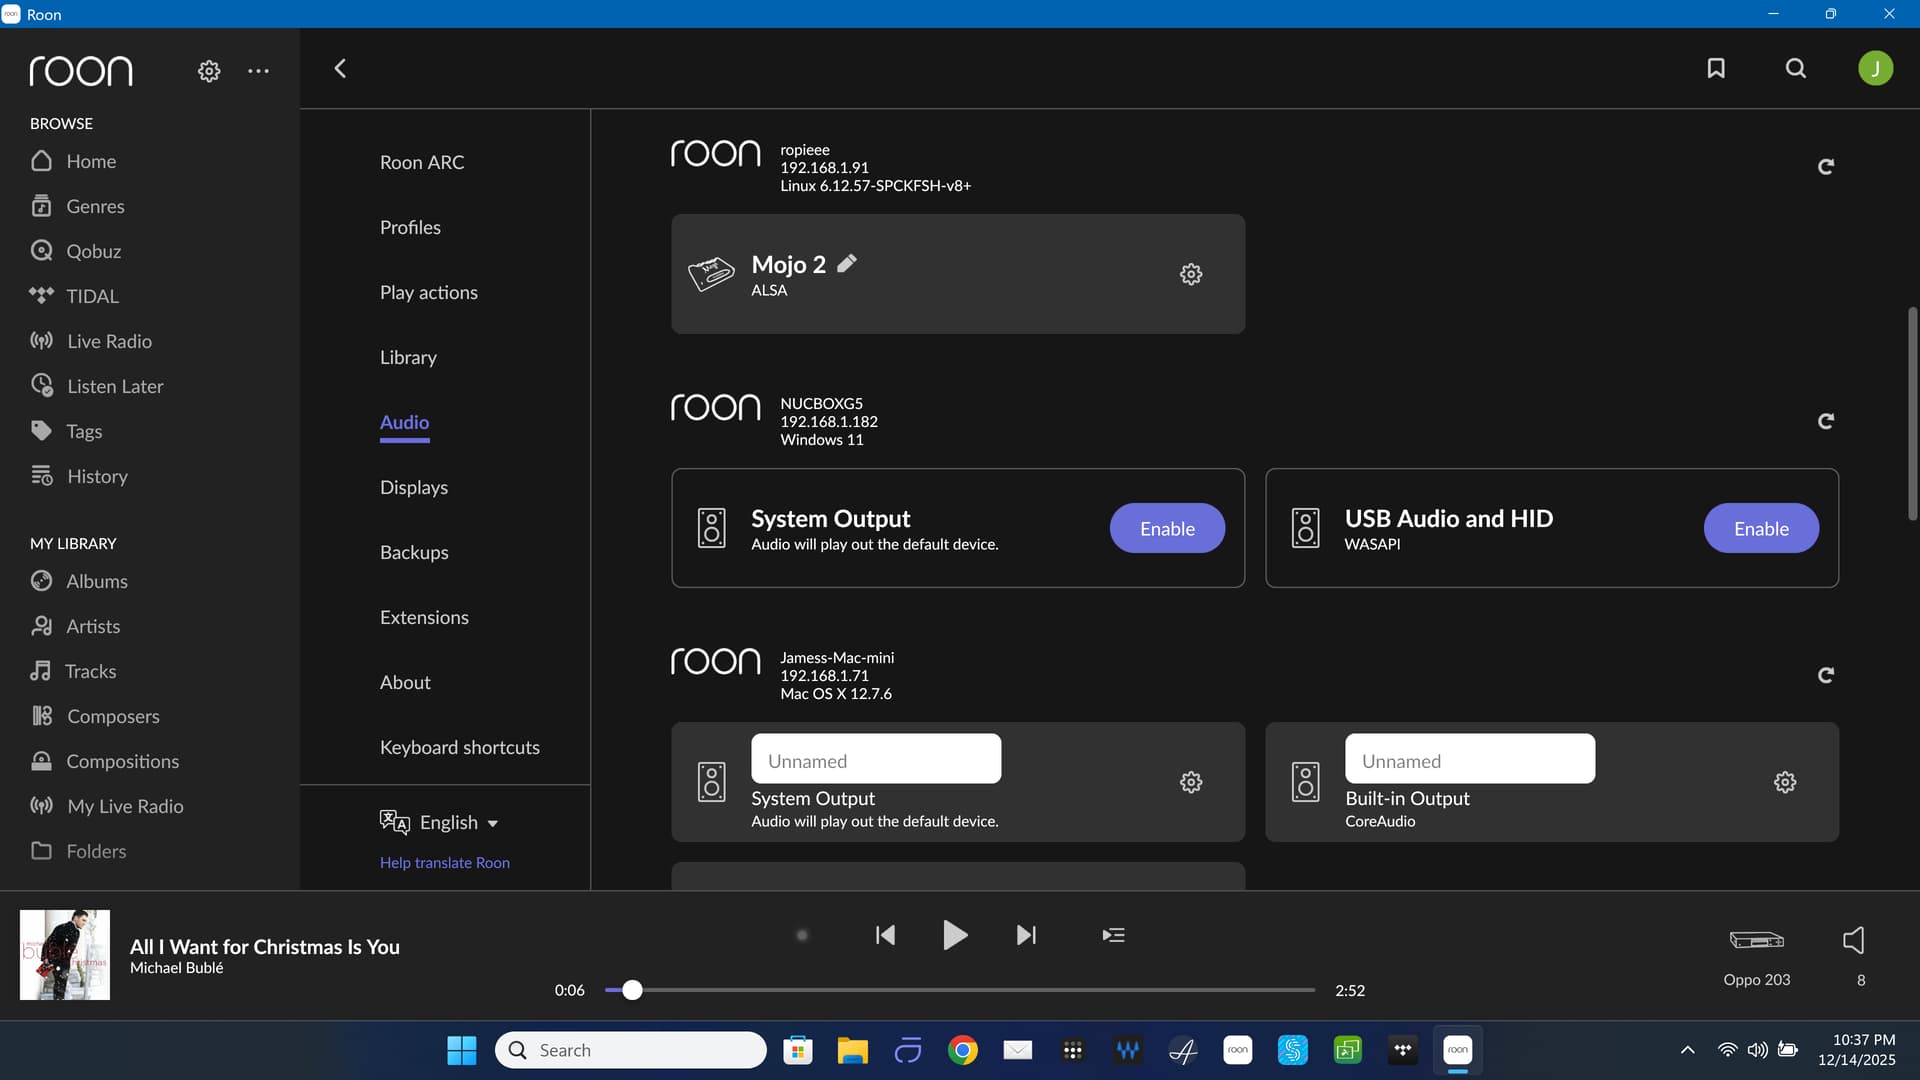Open the play queue icon
This screenshot has height=1080, width=1920.
click(x=1113, y=935)
